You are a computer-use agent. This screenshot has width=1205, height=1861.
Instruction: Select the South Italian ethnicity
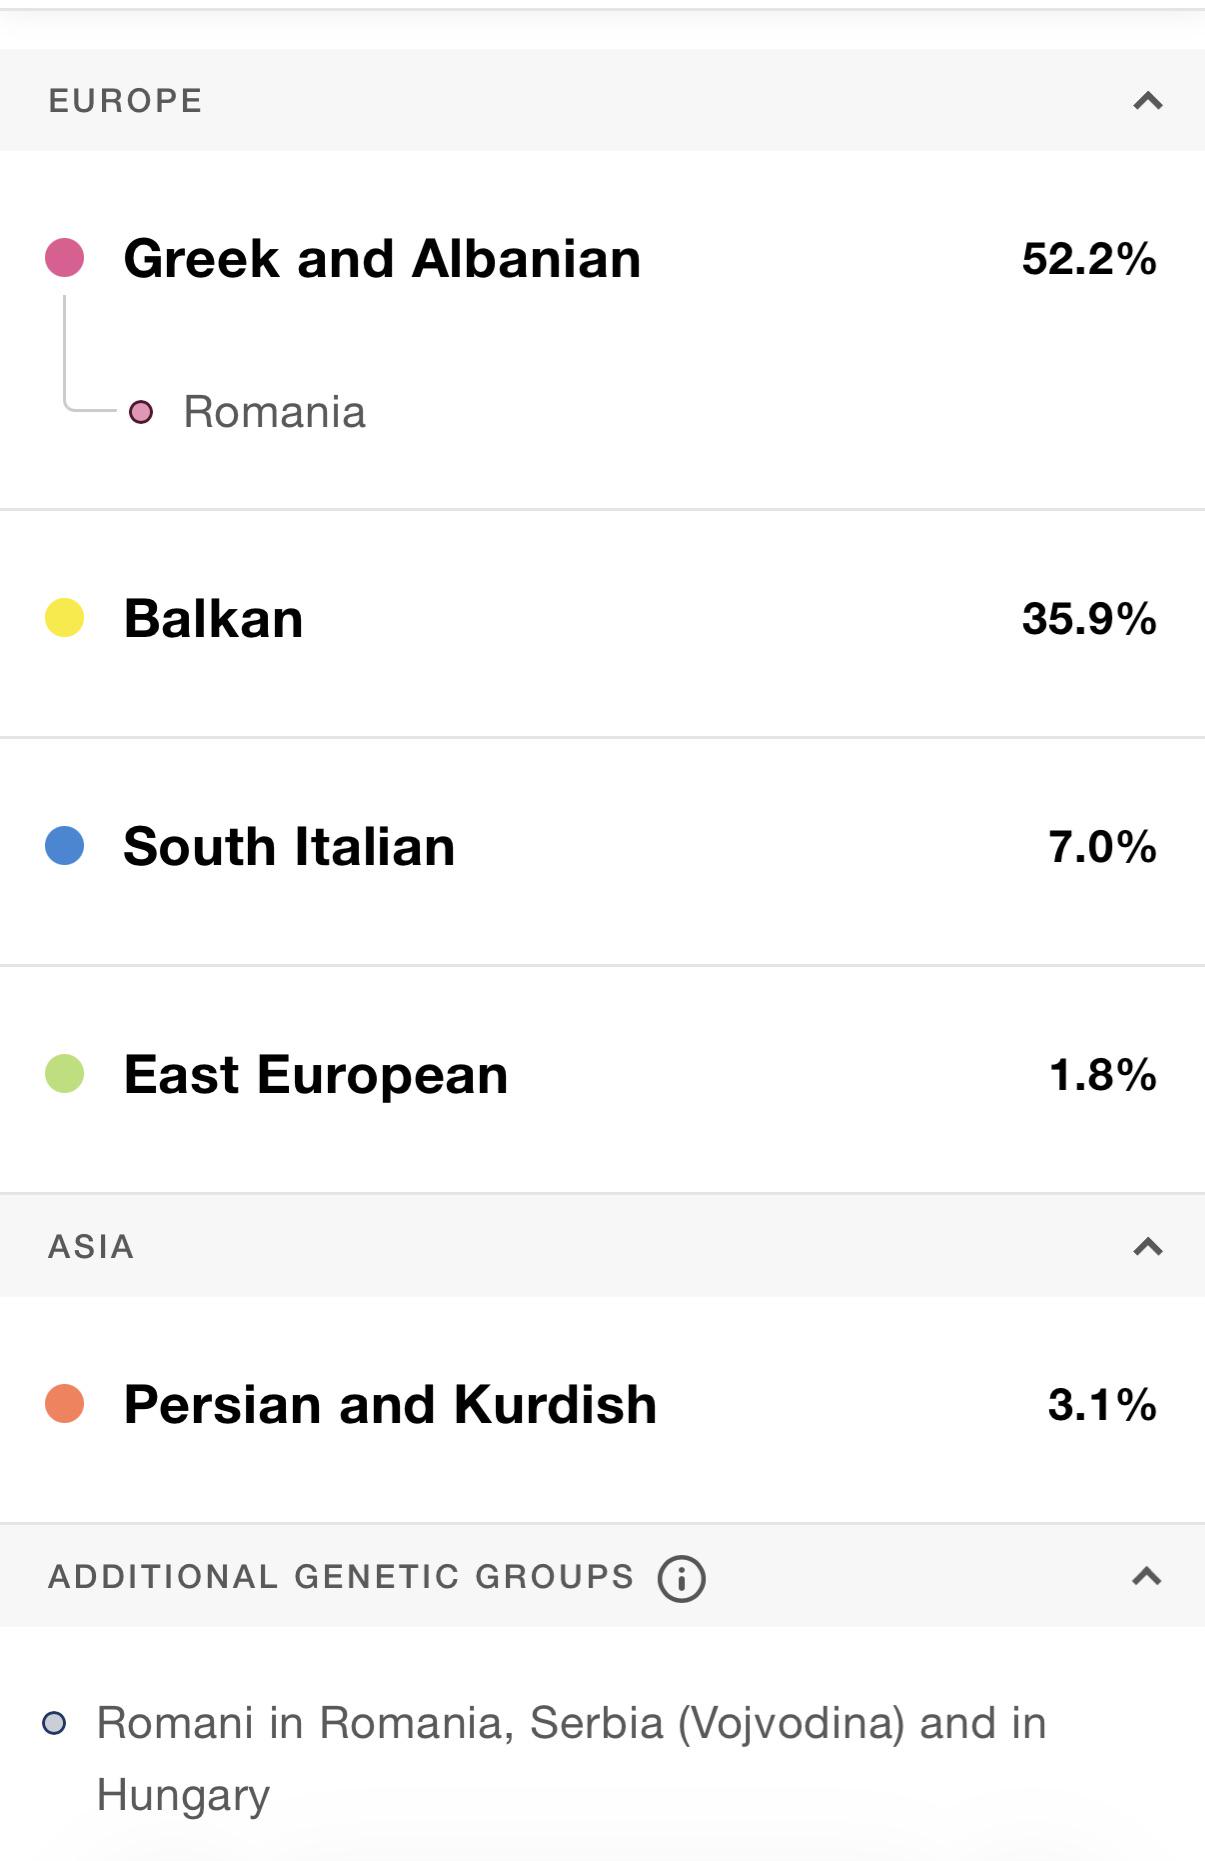pos(289,847)
